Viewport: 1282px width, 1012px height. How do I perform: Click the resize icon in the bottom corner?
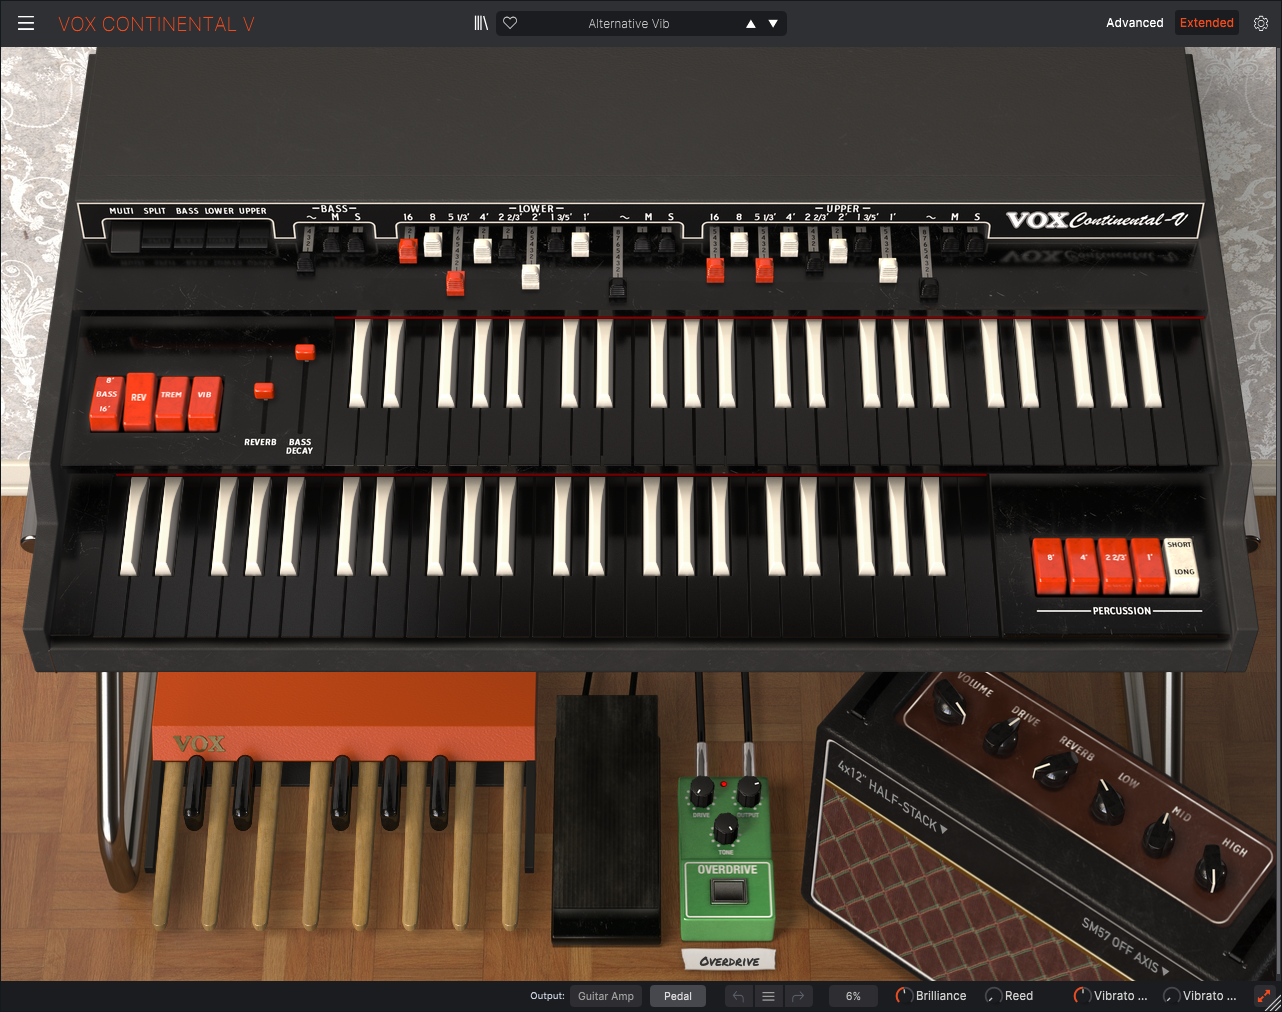1264,996
